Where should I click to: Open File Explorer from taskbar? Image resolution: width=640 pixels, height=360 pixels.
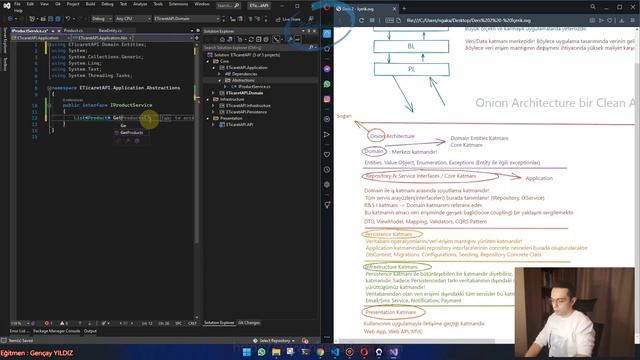tap(276, 352)
